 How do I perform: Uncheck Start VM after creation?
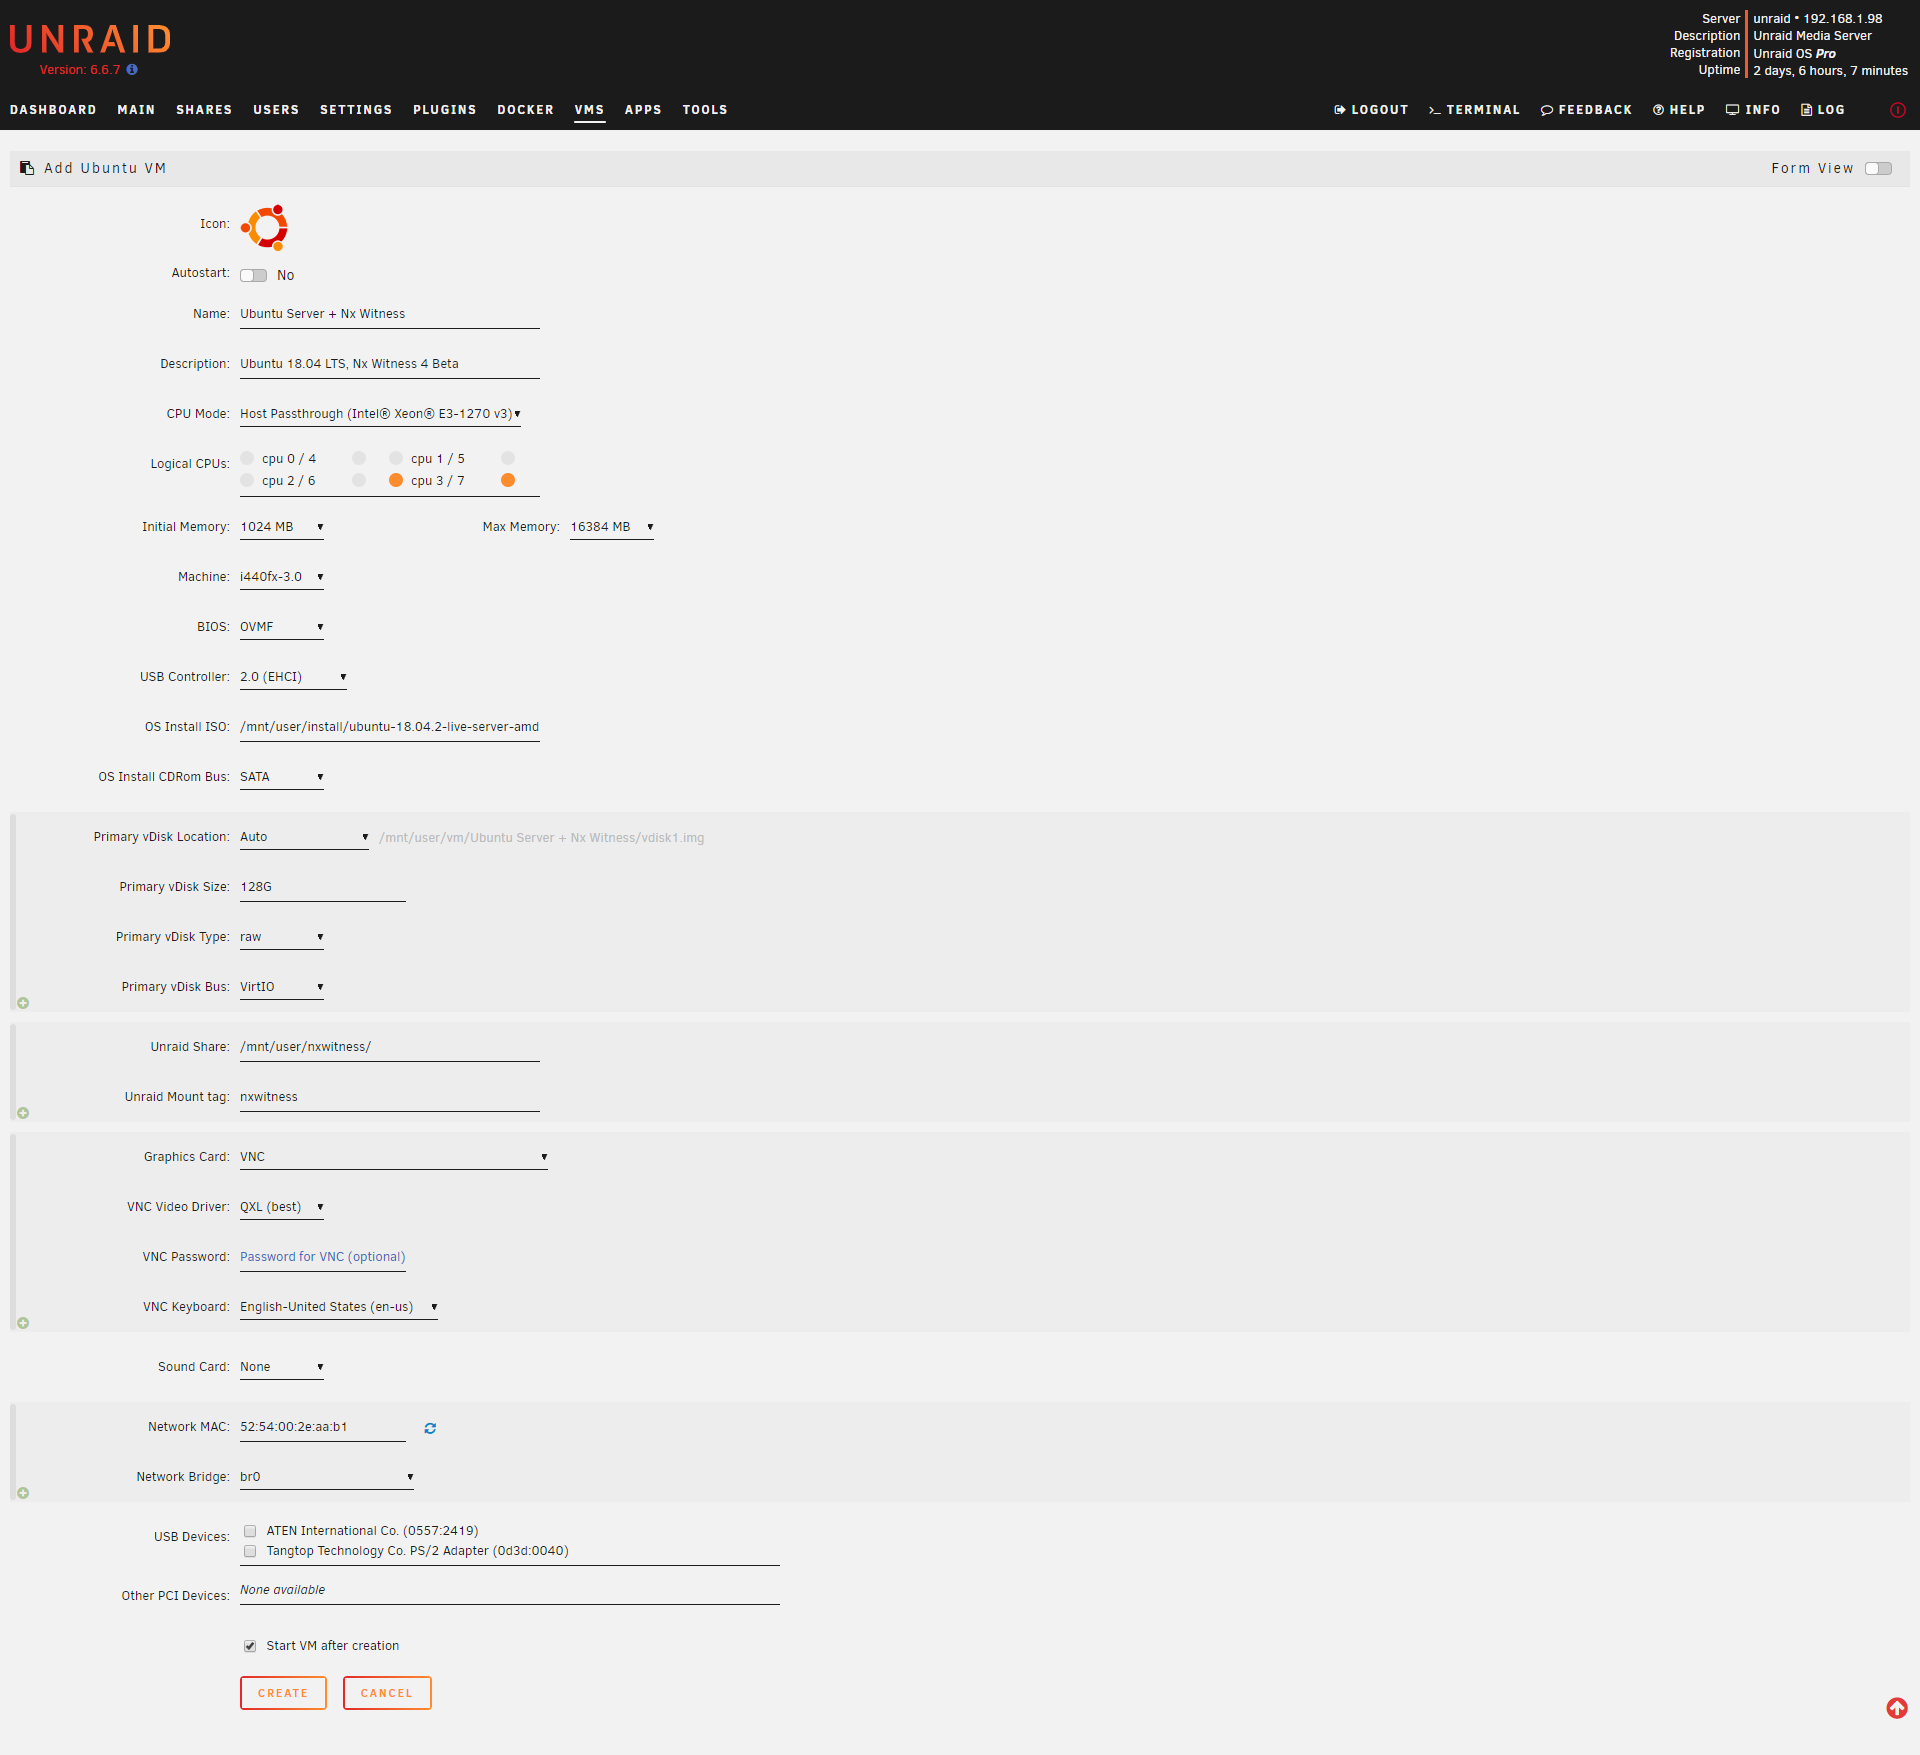point(250,1646)
